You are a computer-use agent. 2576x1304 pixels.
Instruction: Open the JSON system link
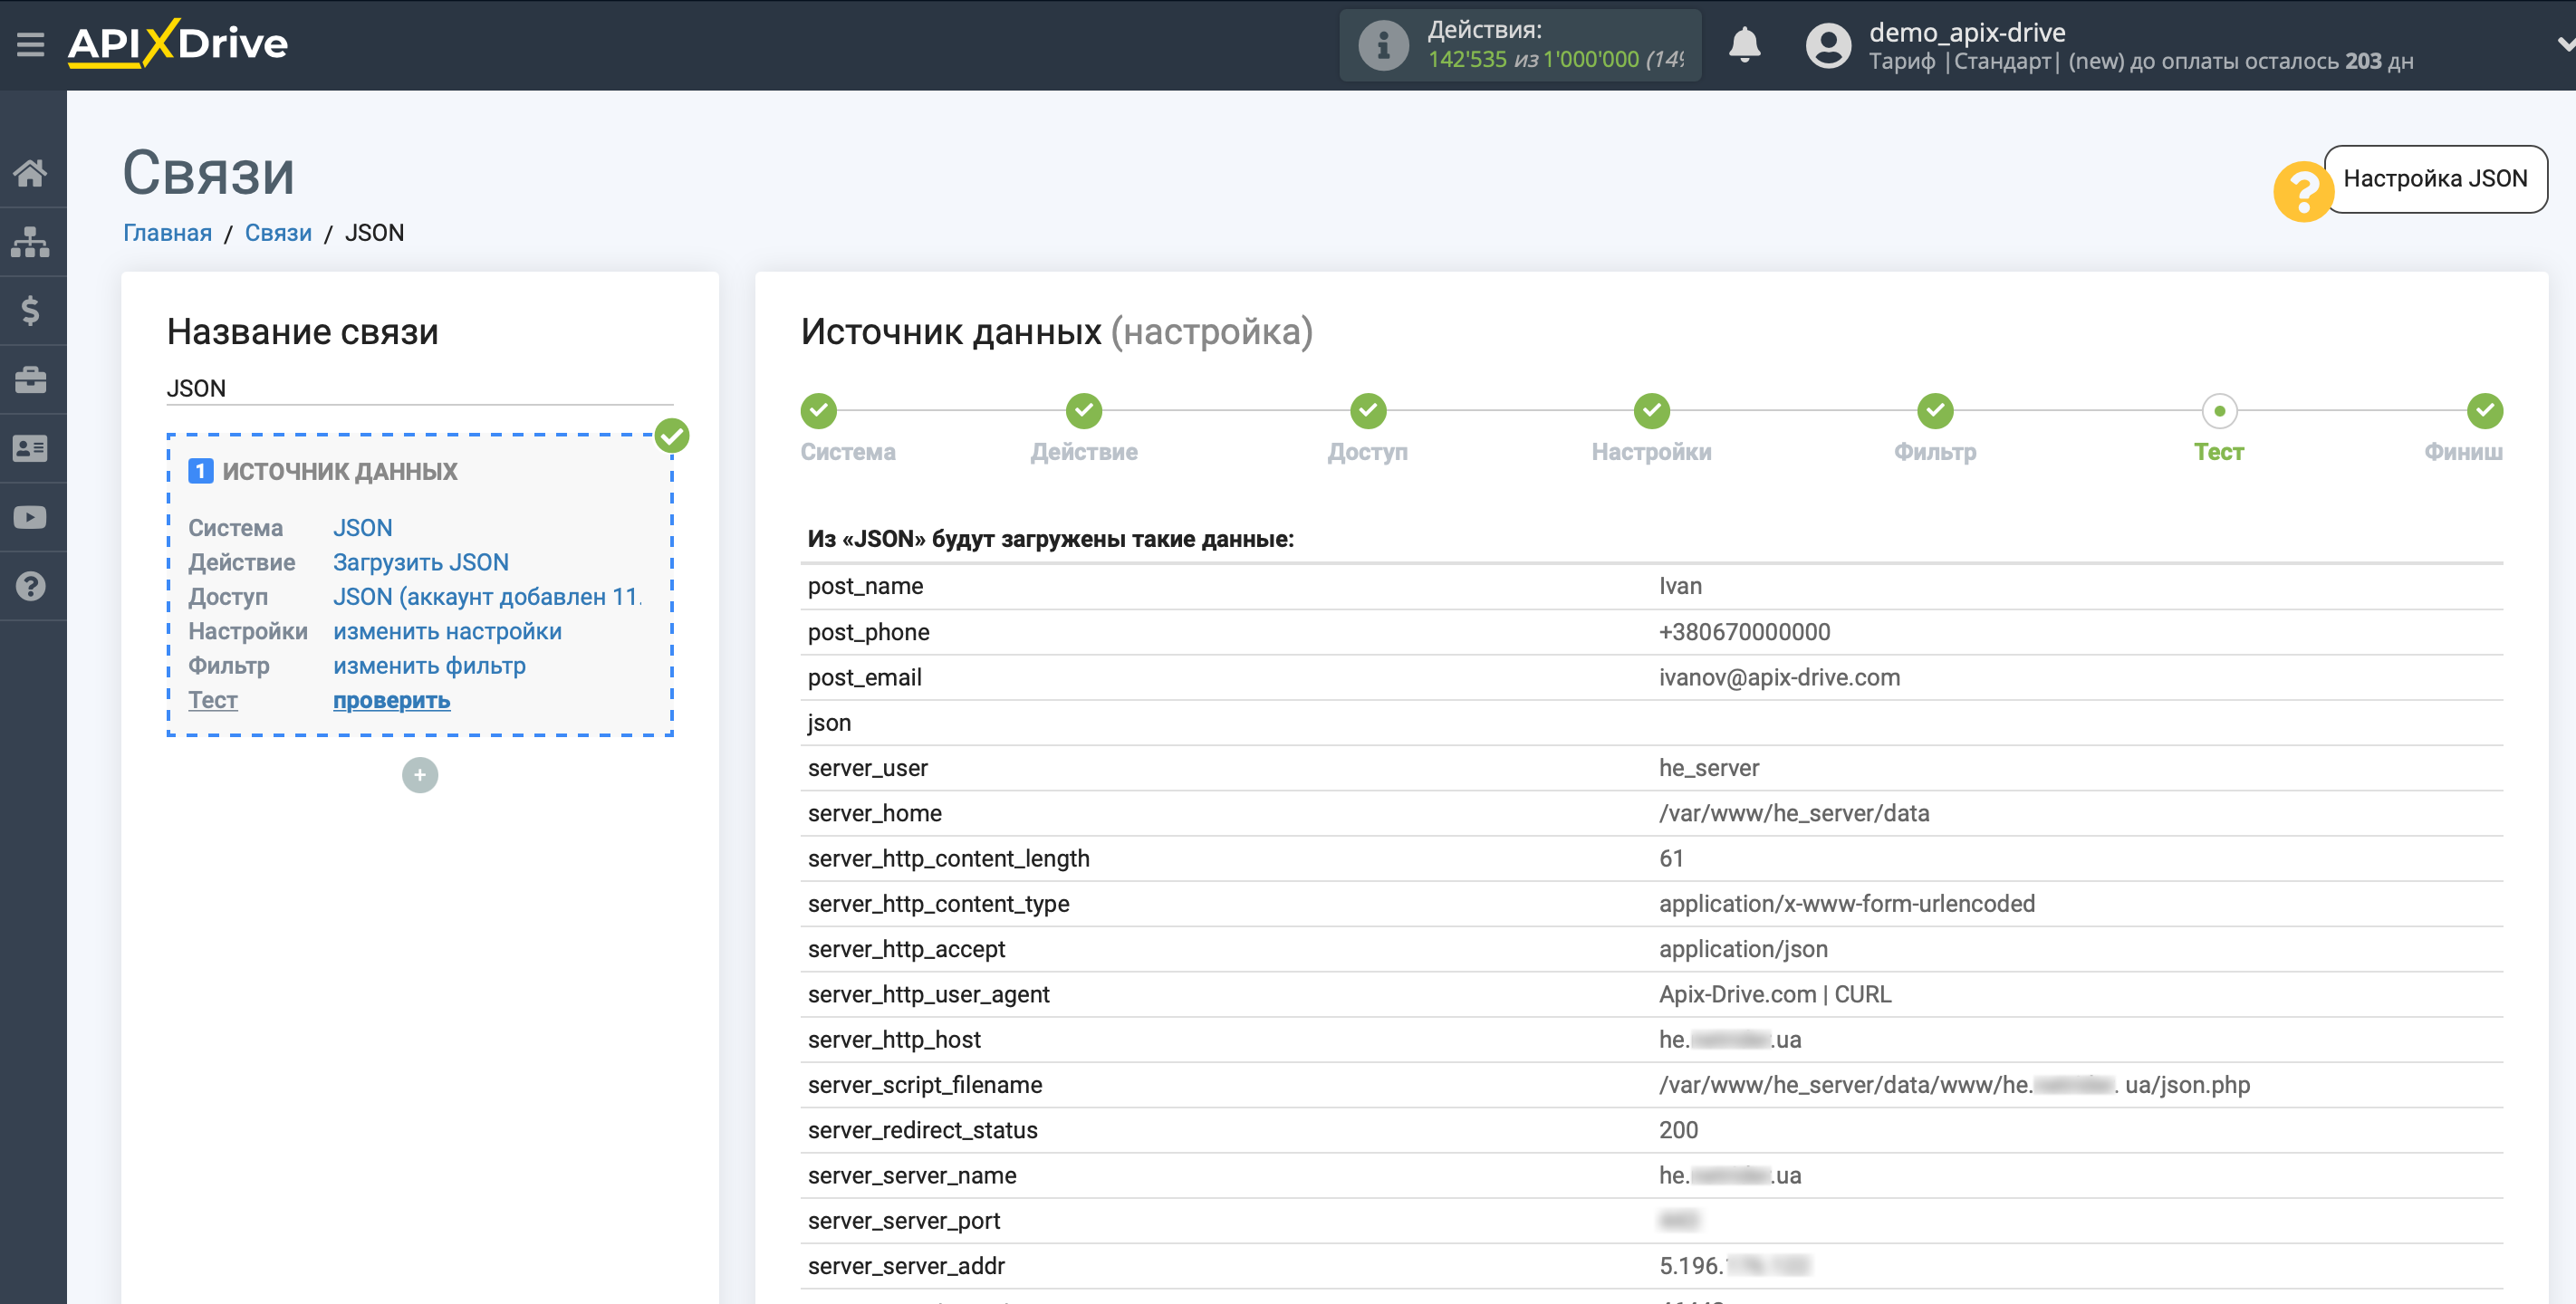[362, 528]
